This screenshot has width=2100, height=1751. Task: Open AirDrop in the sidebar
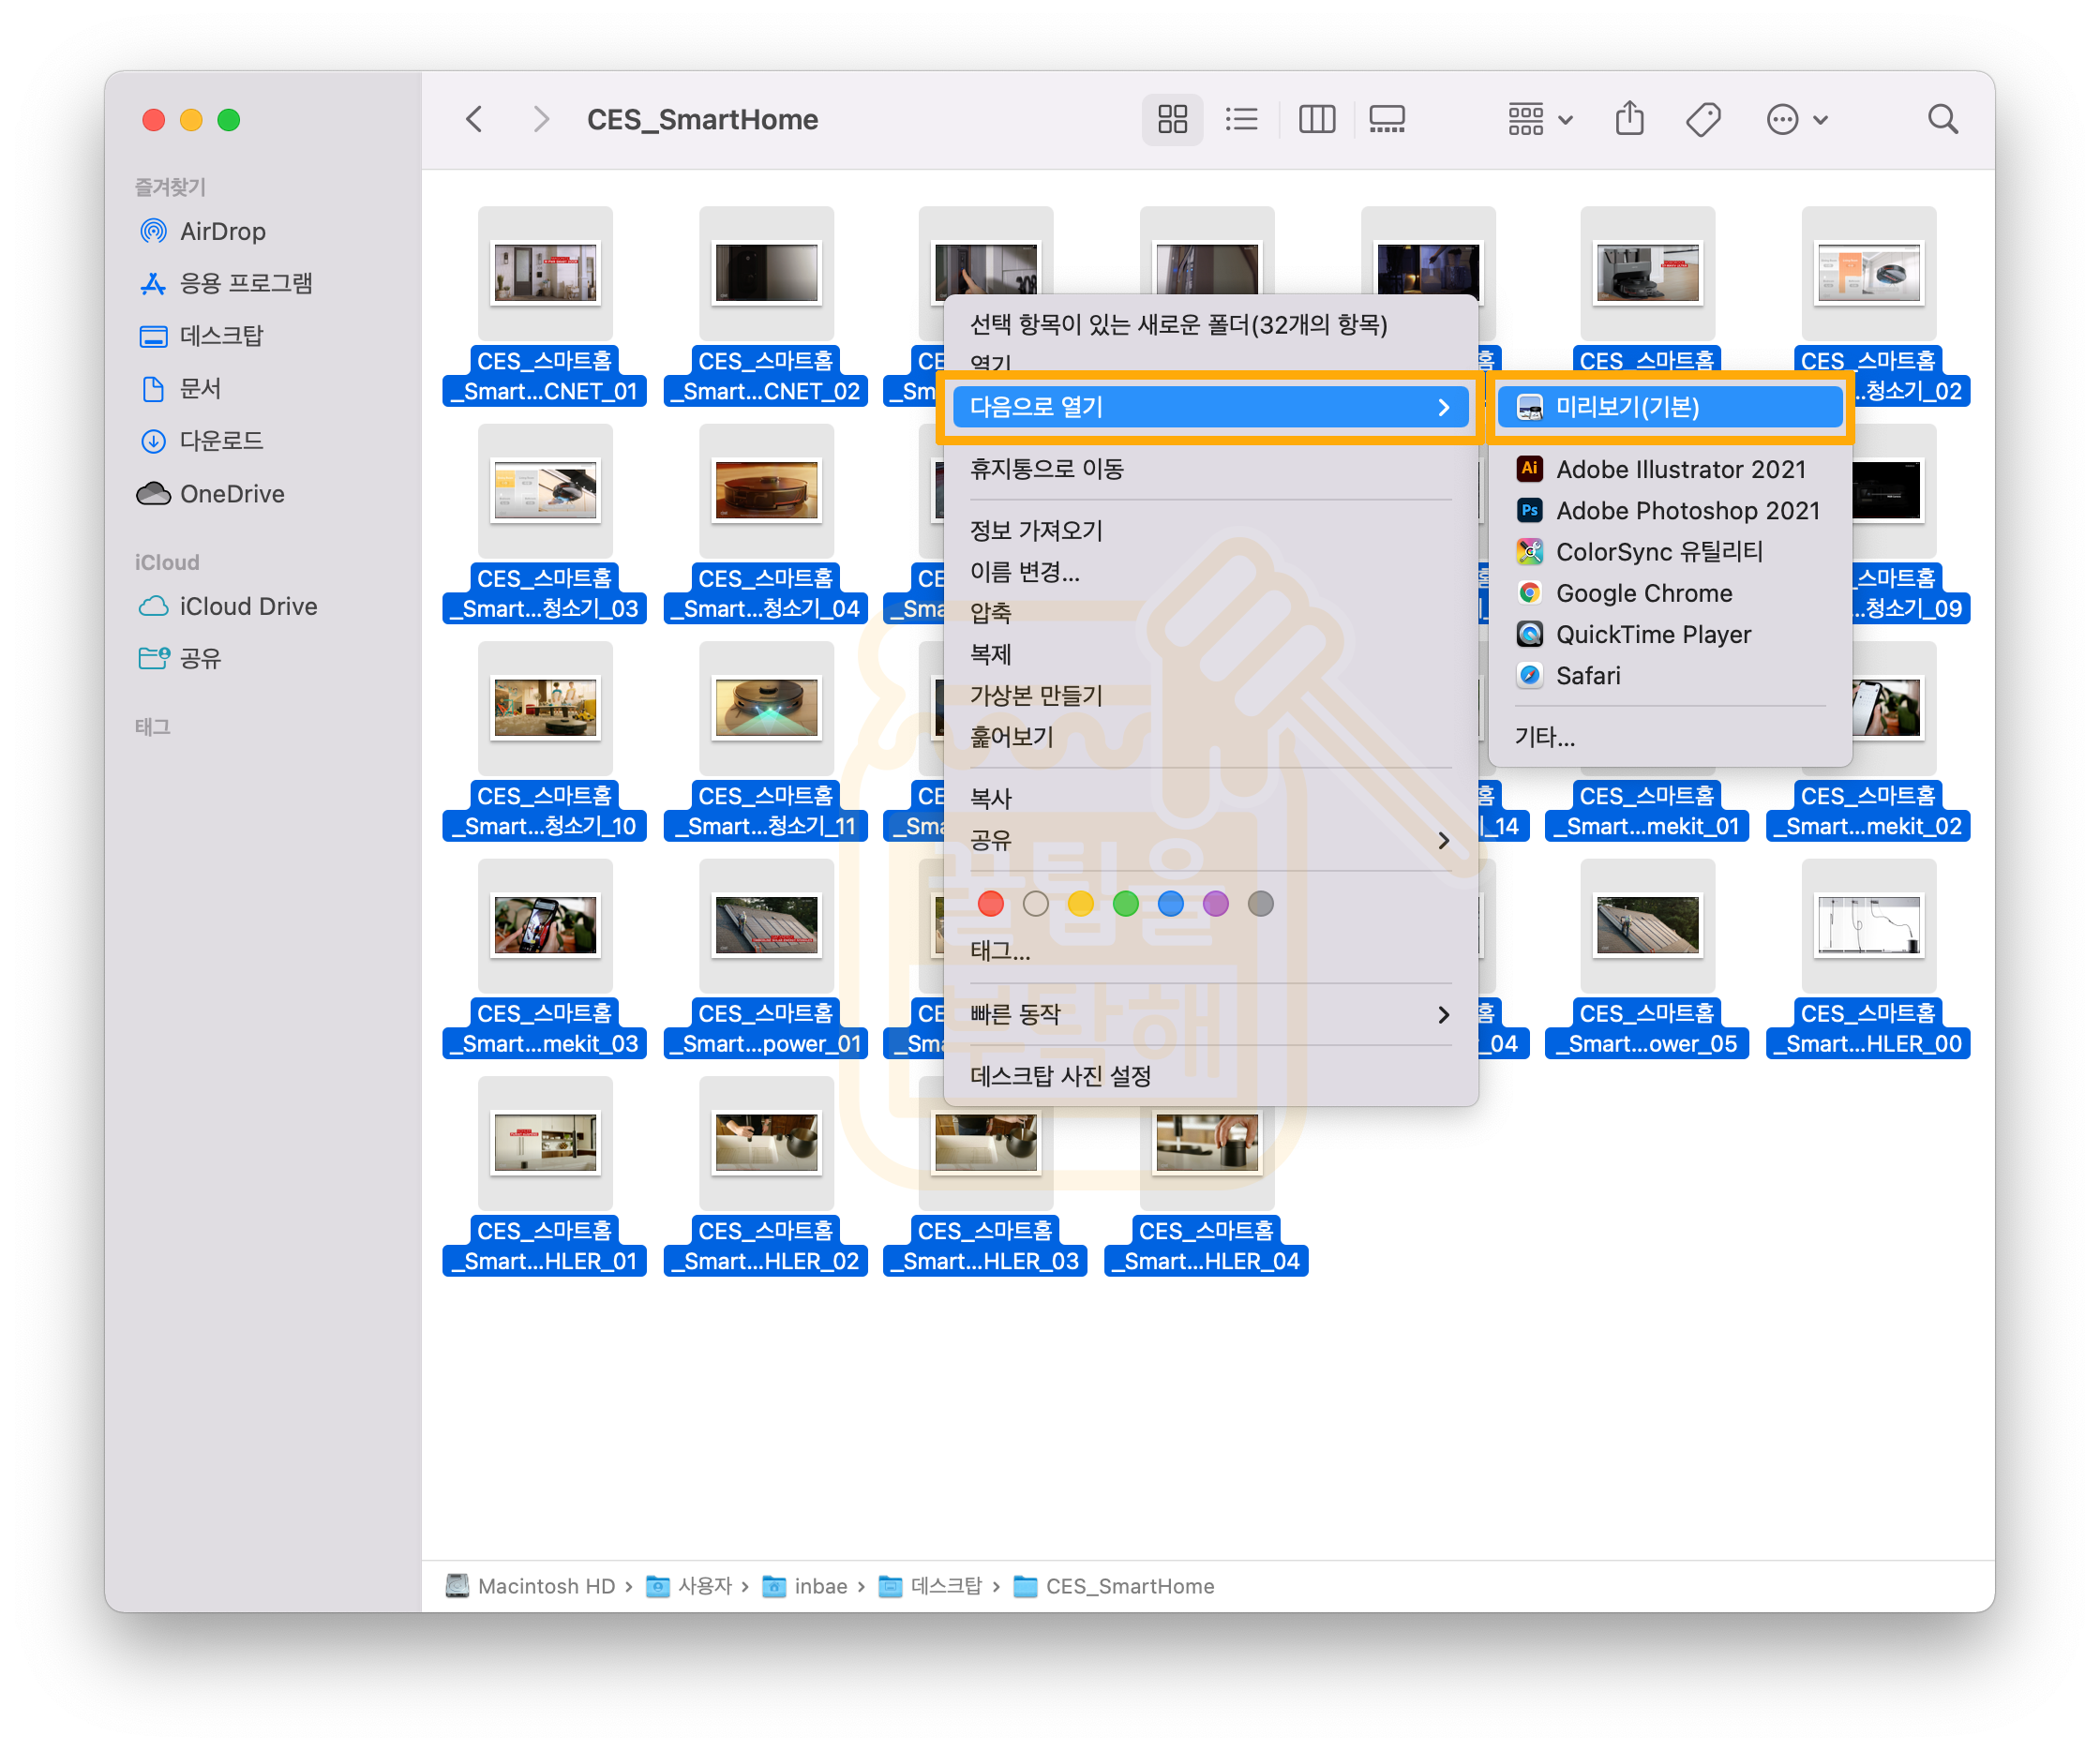pyautogui.click(x=222, y=231)
